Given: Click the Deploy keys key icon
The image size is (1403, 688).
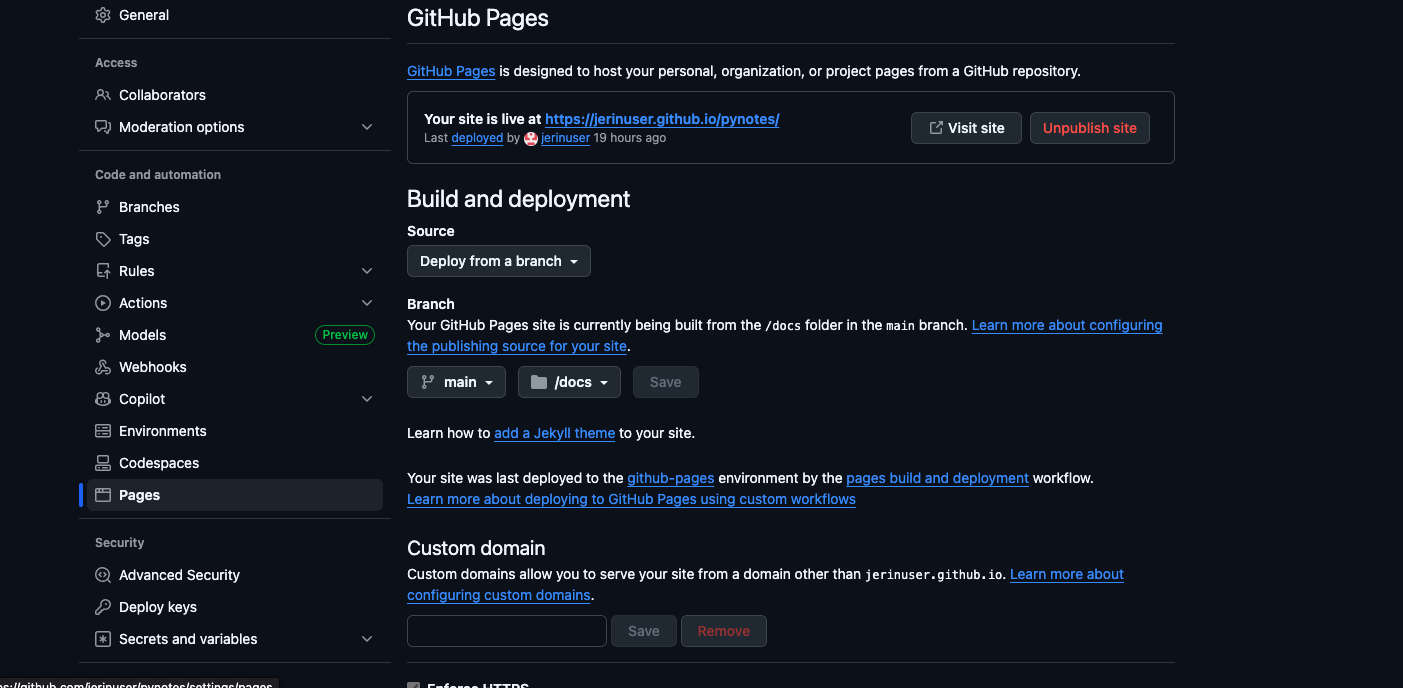Looking at the screenshot, I should click(103, 607).
